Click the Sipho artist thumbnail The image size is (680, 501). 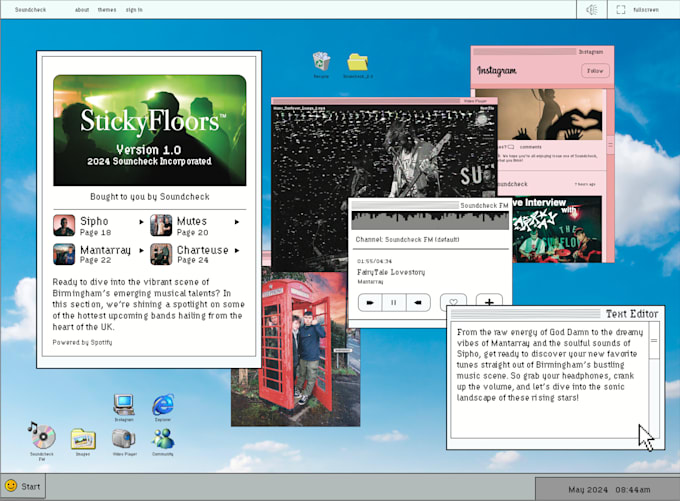(64, 226)
